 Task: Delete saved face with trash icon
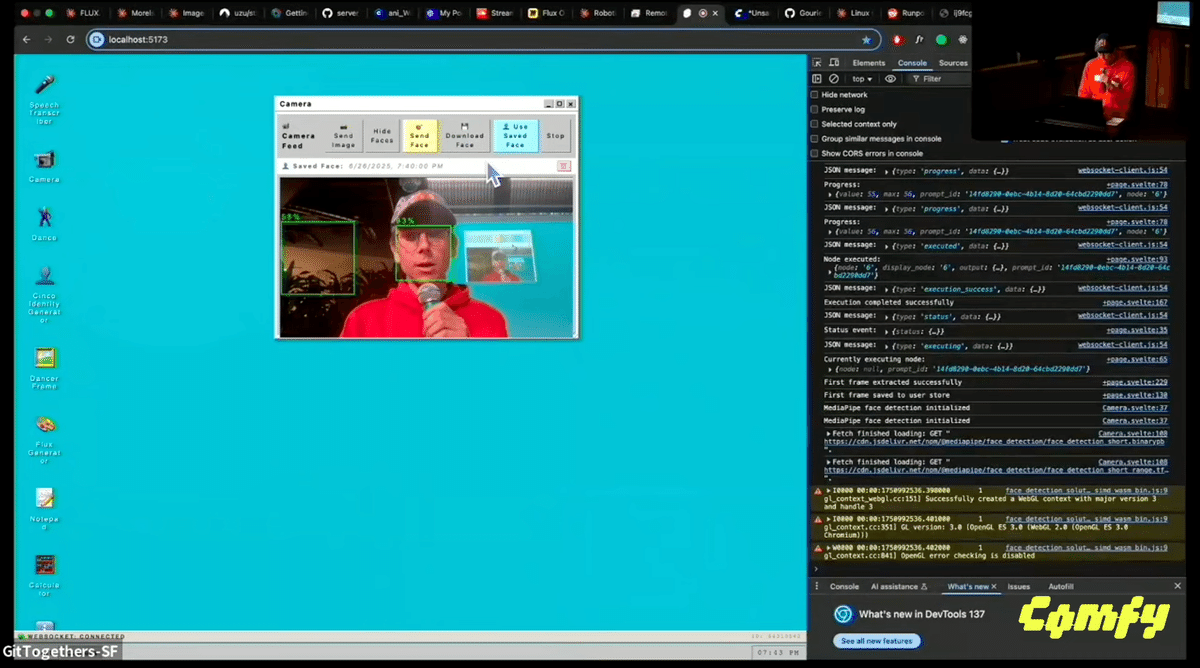[564, 166]
